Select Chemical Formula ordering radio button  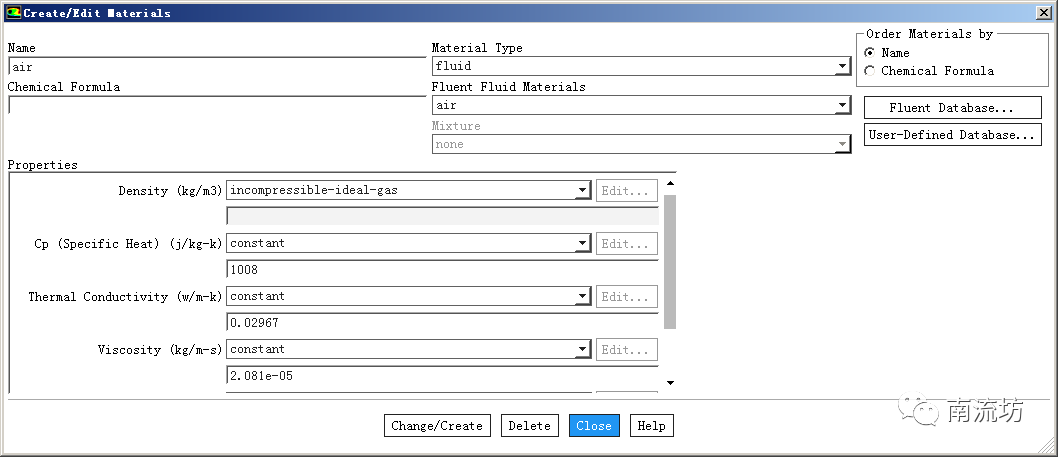pos(870,71)
